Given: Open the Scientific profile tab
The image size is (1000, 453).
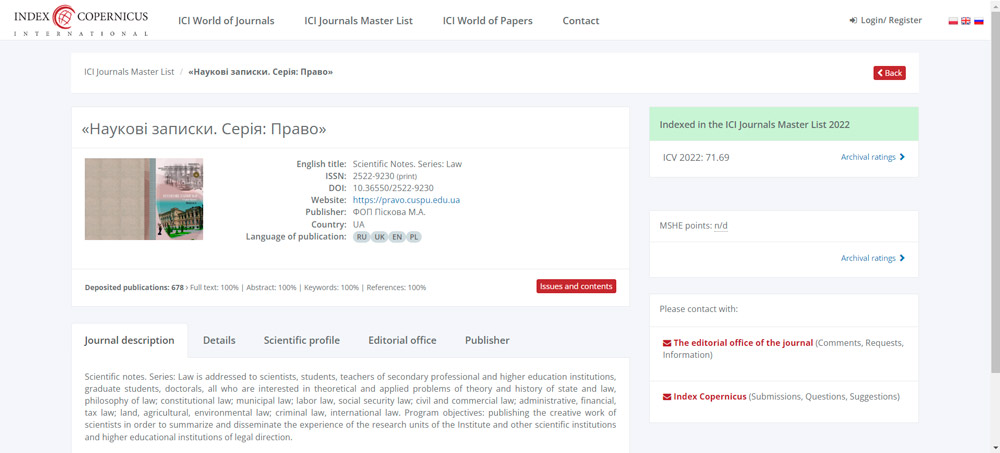Looking at the screenshot, I should pos(301,340).
